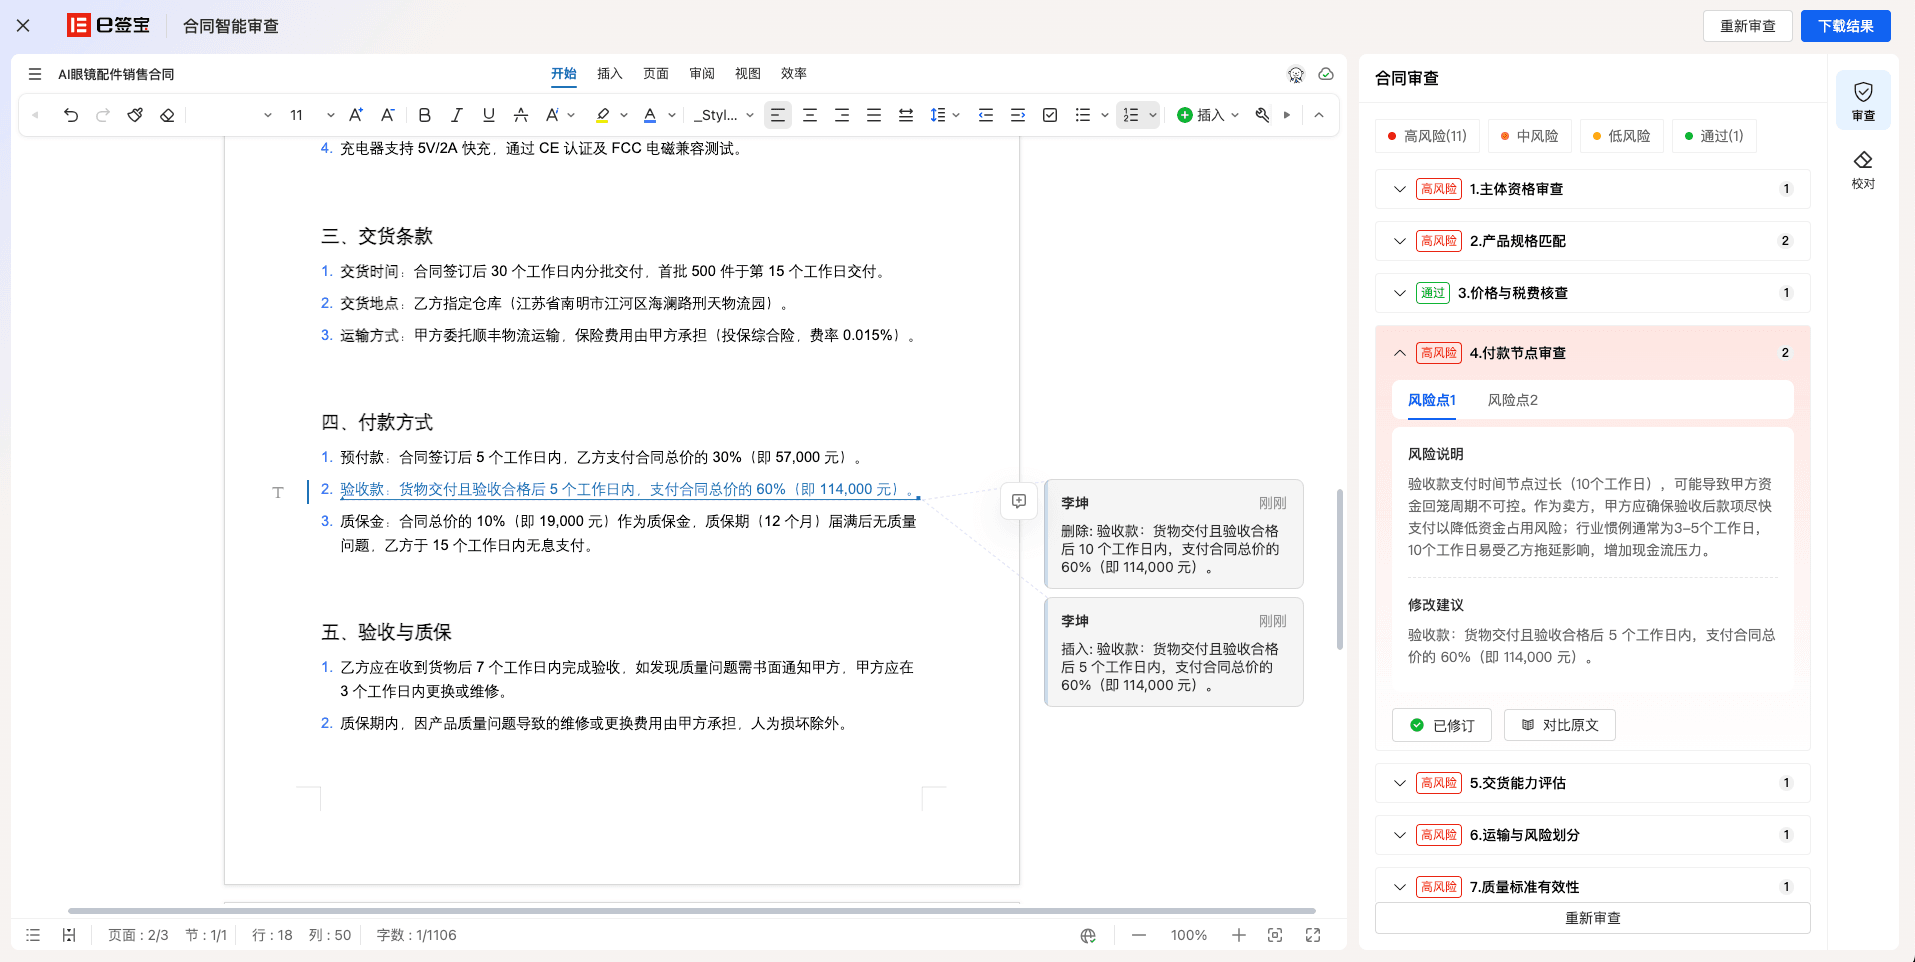Click the comment icon next to revision cards
Viewport: 1915px width, 962px height.
pos(1019,501)
